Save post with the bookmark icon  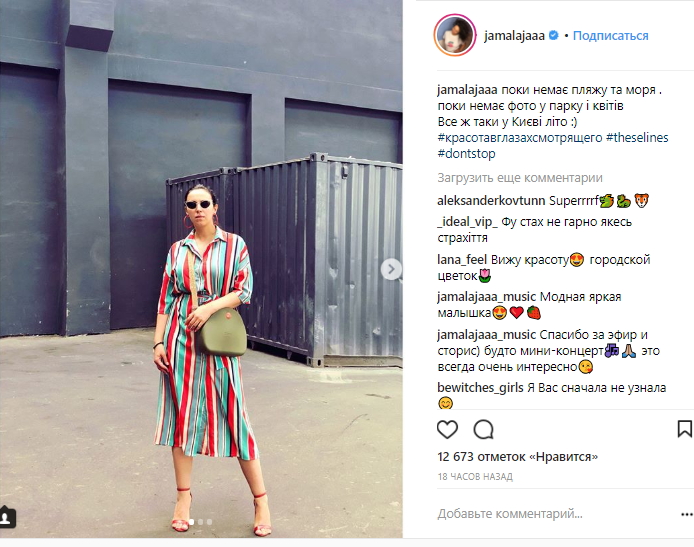pos(685,429)
